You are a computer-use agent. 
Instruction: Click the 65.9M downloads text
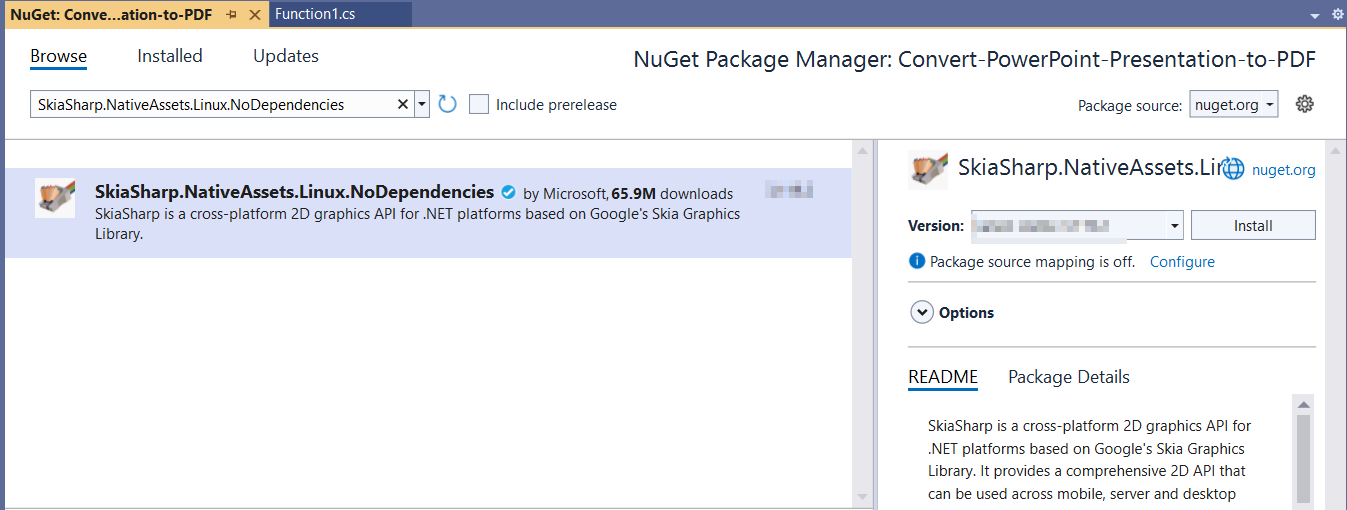point(672,194)
